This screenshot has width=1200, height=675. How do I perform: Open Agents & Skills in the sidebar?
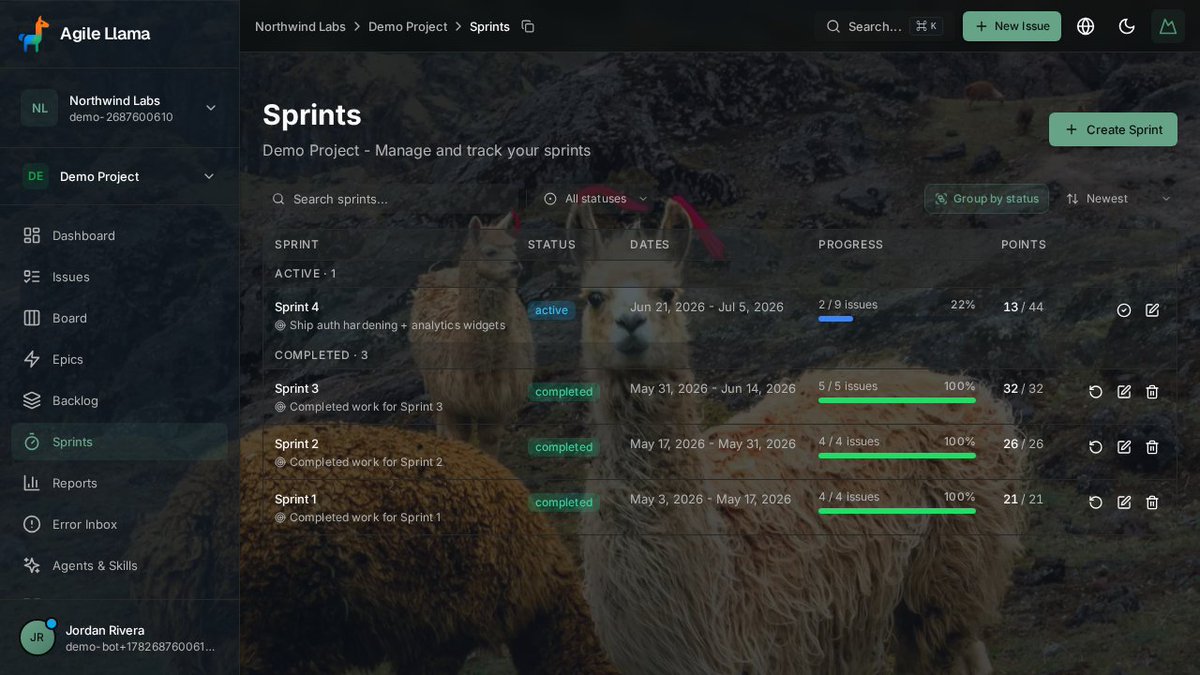click(119, 565)
